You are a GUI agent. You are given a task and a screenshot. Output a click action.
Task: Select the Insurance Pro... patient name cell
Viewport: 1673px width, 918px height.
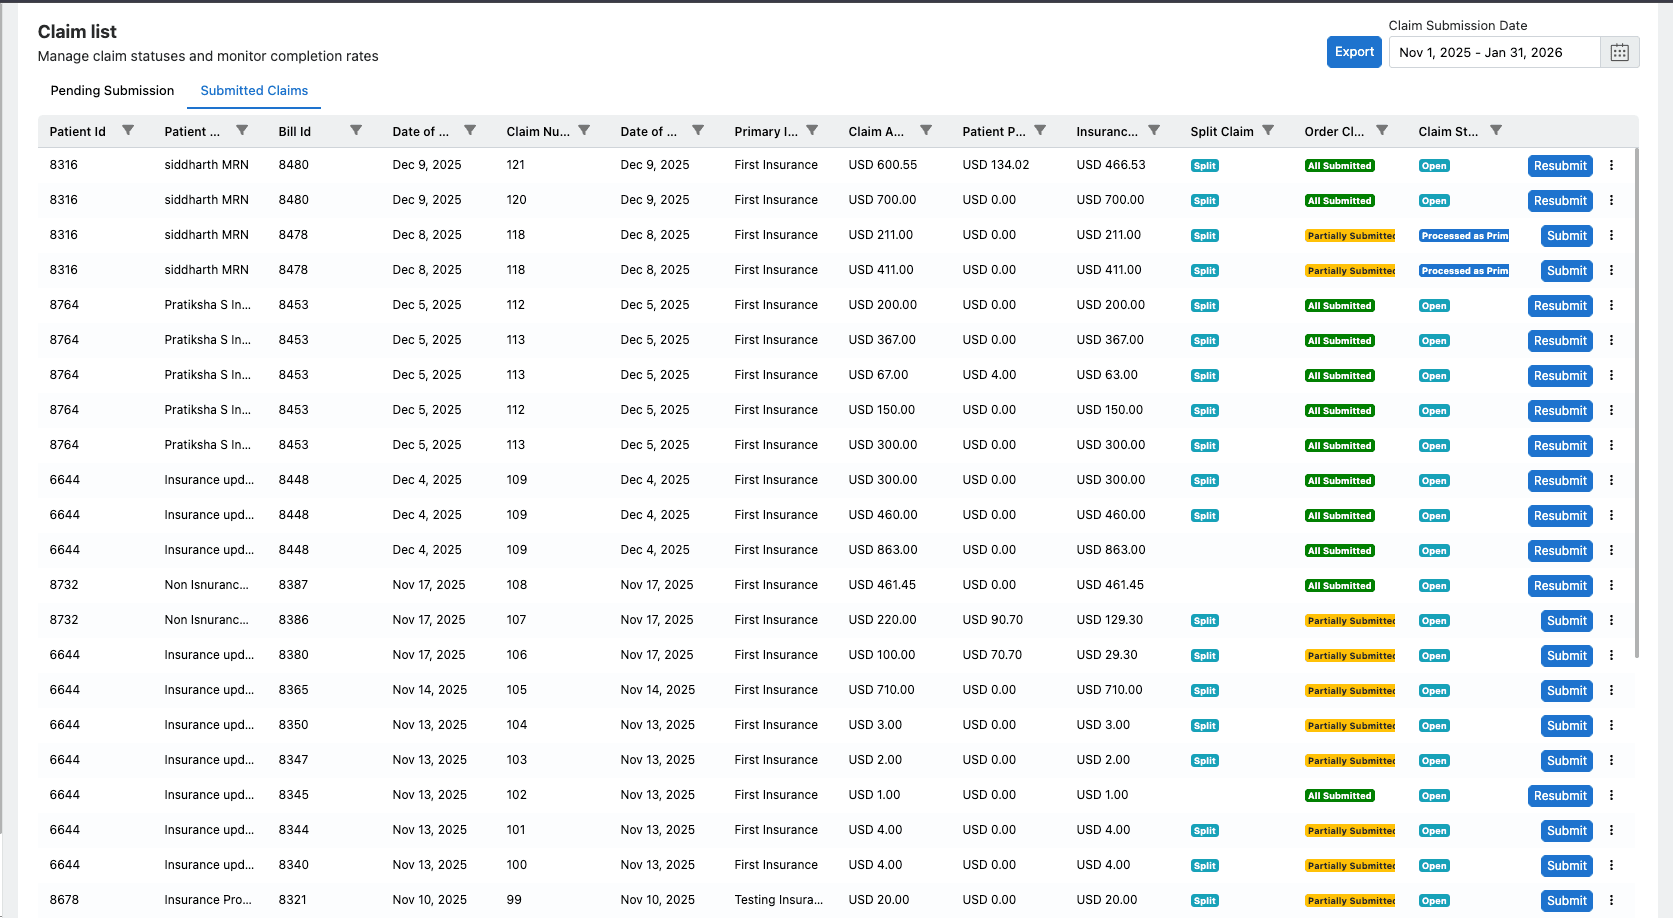pyautogui.click(x=208, y=900)
